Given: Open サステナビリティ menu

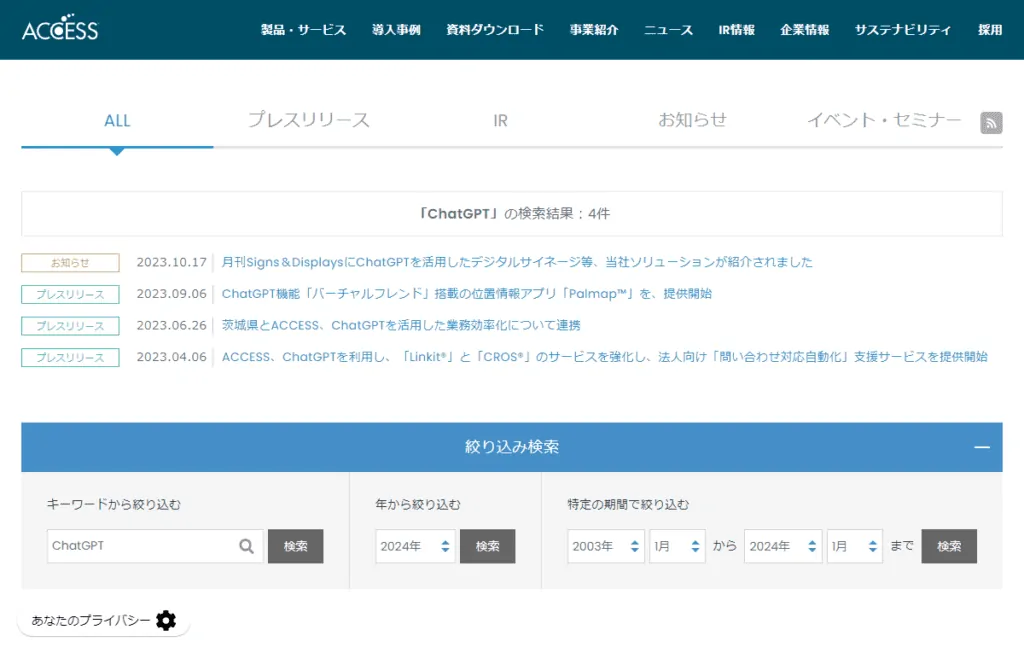Looking at the screenshot, I should (903, 30).
